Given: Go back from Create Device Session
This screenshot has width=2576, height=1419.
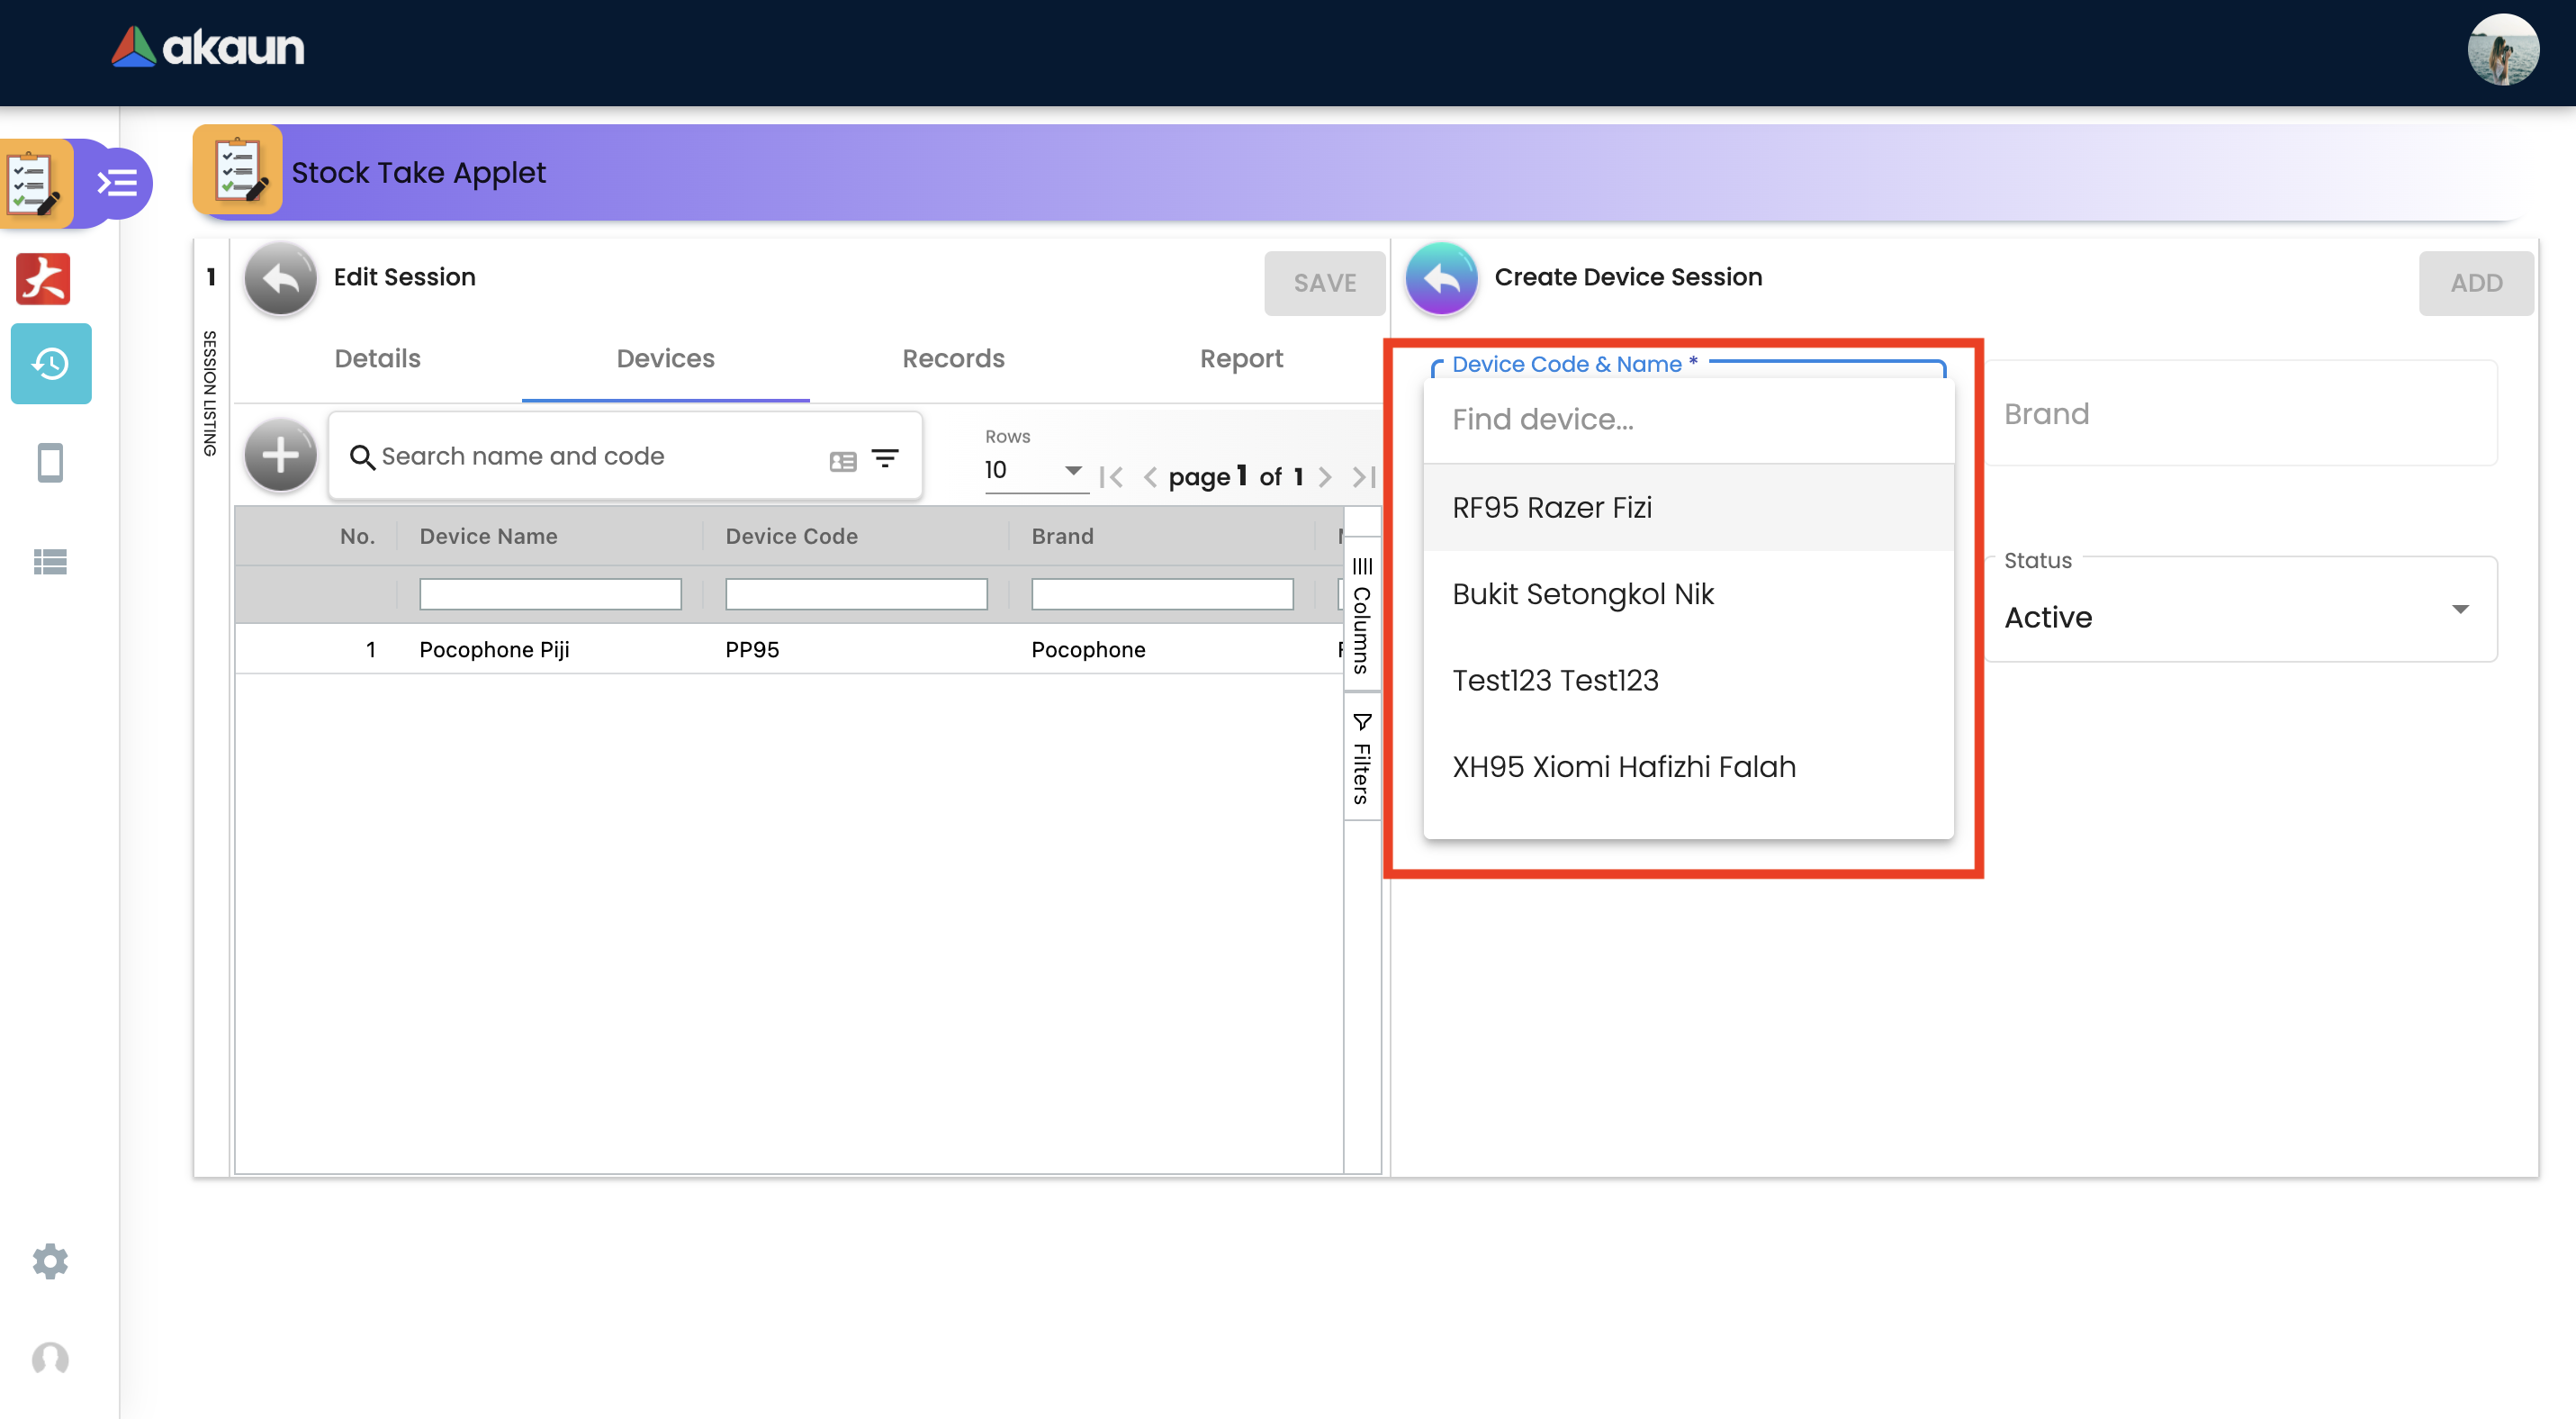Looking at the screenshot, I should pos(1441,278).
